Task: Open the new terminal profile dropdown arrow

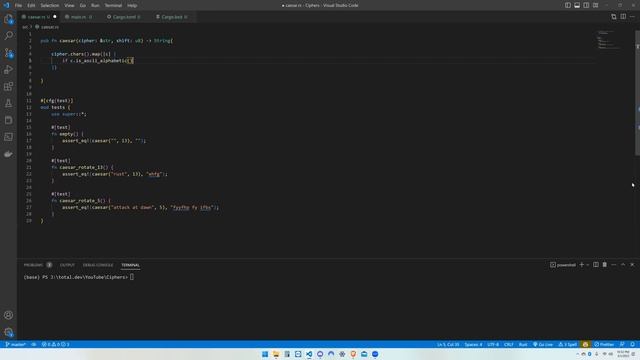Action: [x=588, y=265]
